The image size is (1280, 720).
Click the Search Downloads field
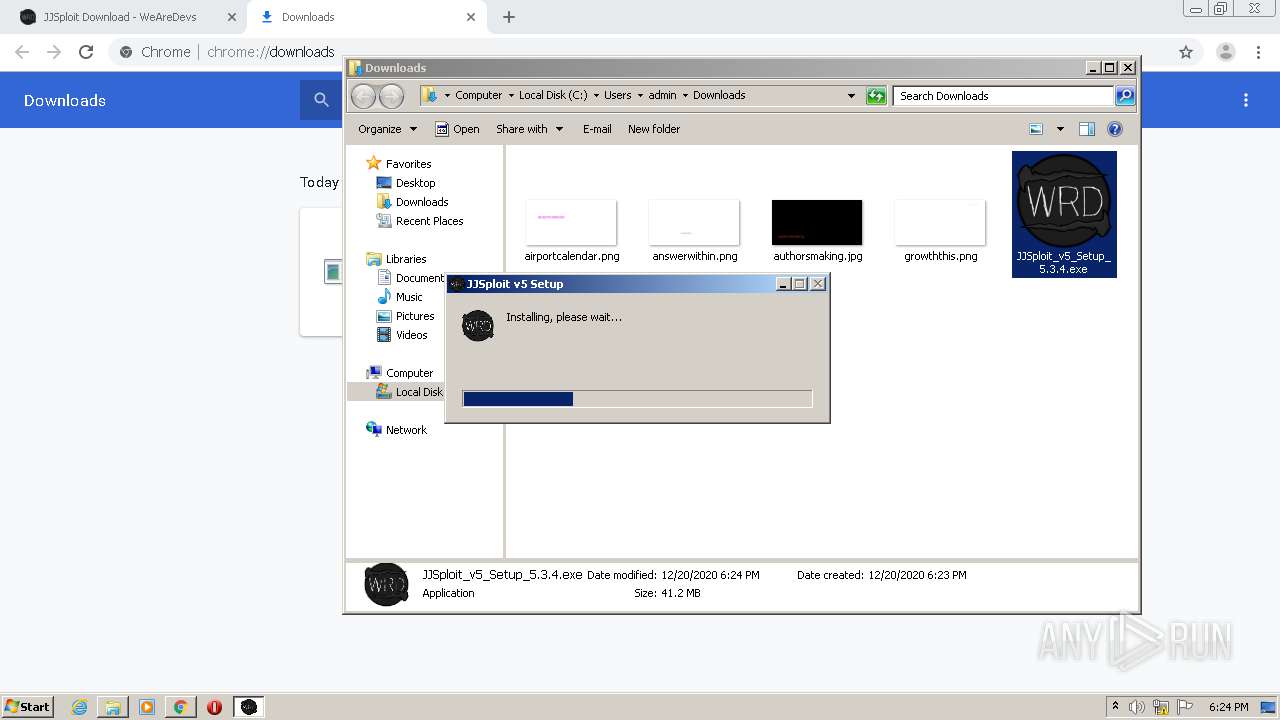tap(1003, 96)
